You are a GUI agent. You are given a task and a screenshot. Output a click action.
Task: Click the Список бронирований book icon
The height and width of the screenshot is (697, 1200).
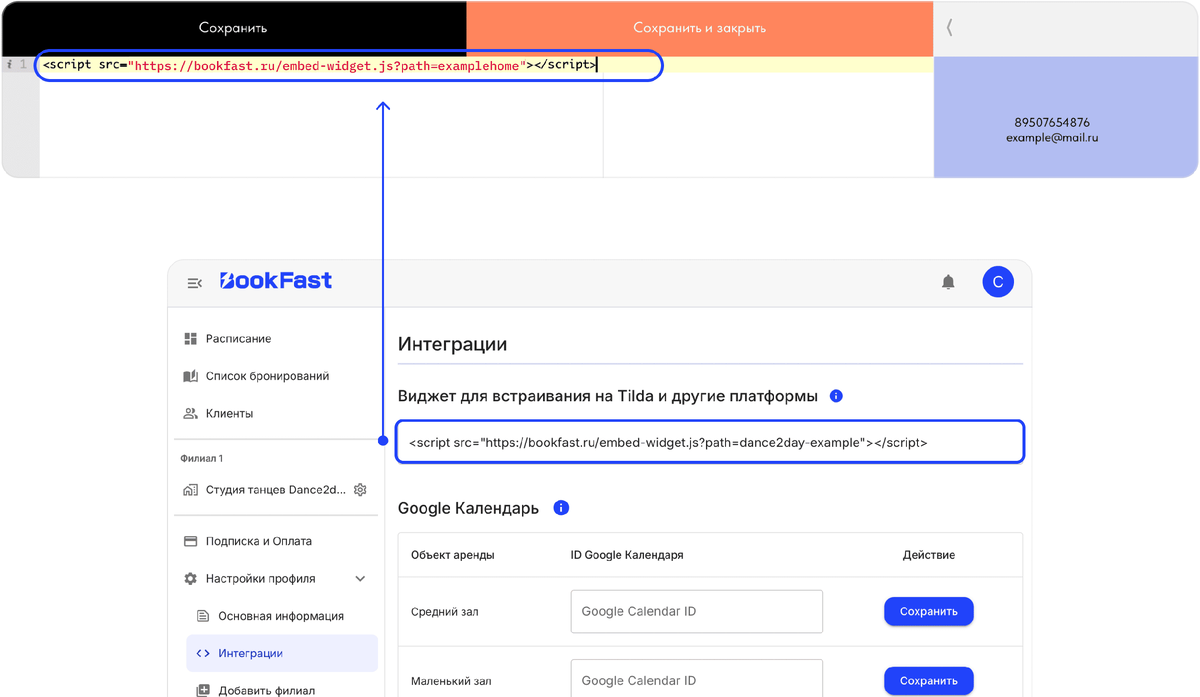pyautogui.click(x=190, y=376)
